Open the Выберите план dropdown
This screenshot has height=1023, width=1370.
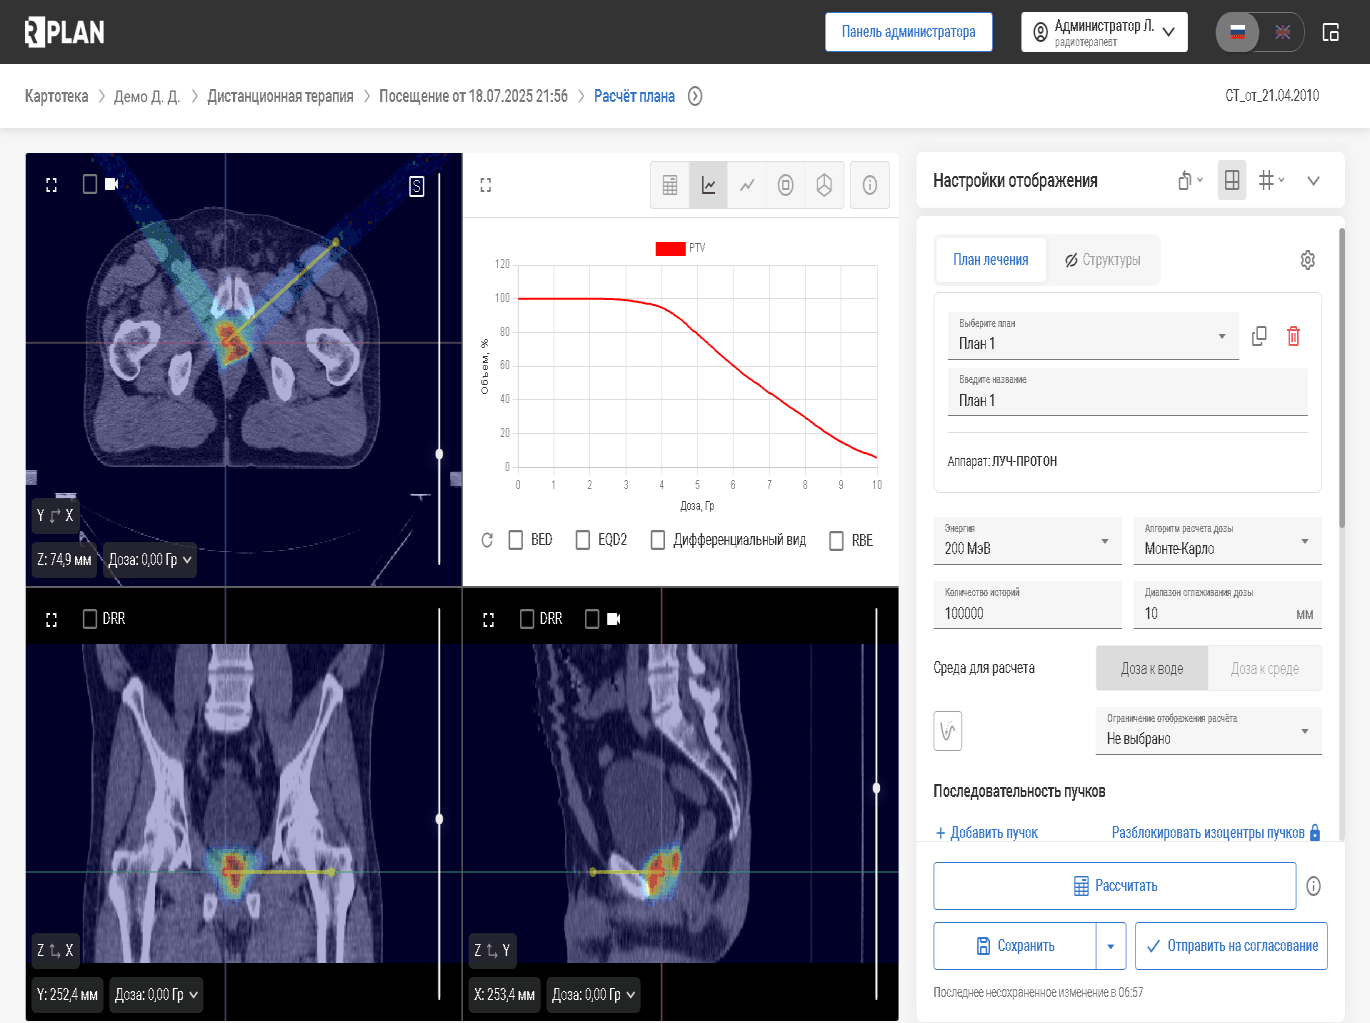1093,336
